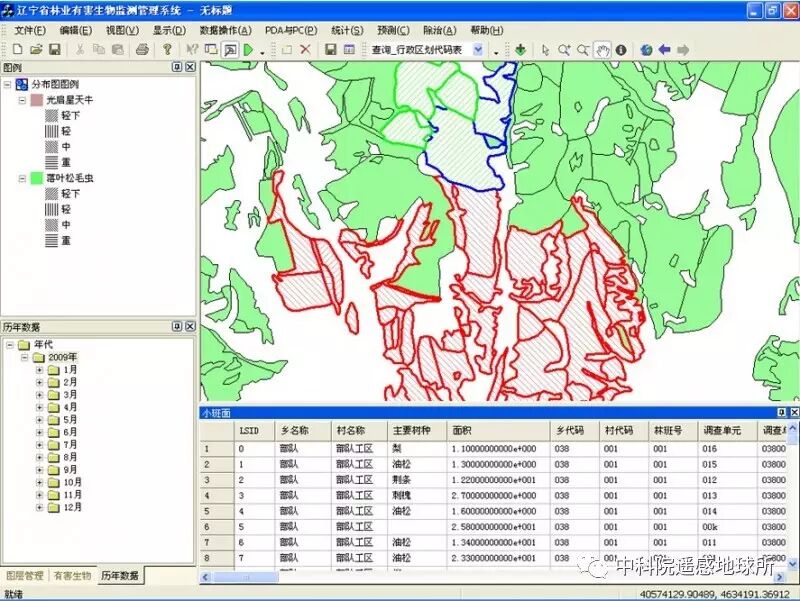Viewport: 800px width, 601px height.
Task: Open the 编辑(E) menu
Action: point(76,30)
